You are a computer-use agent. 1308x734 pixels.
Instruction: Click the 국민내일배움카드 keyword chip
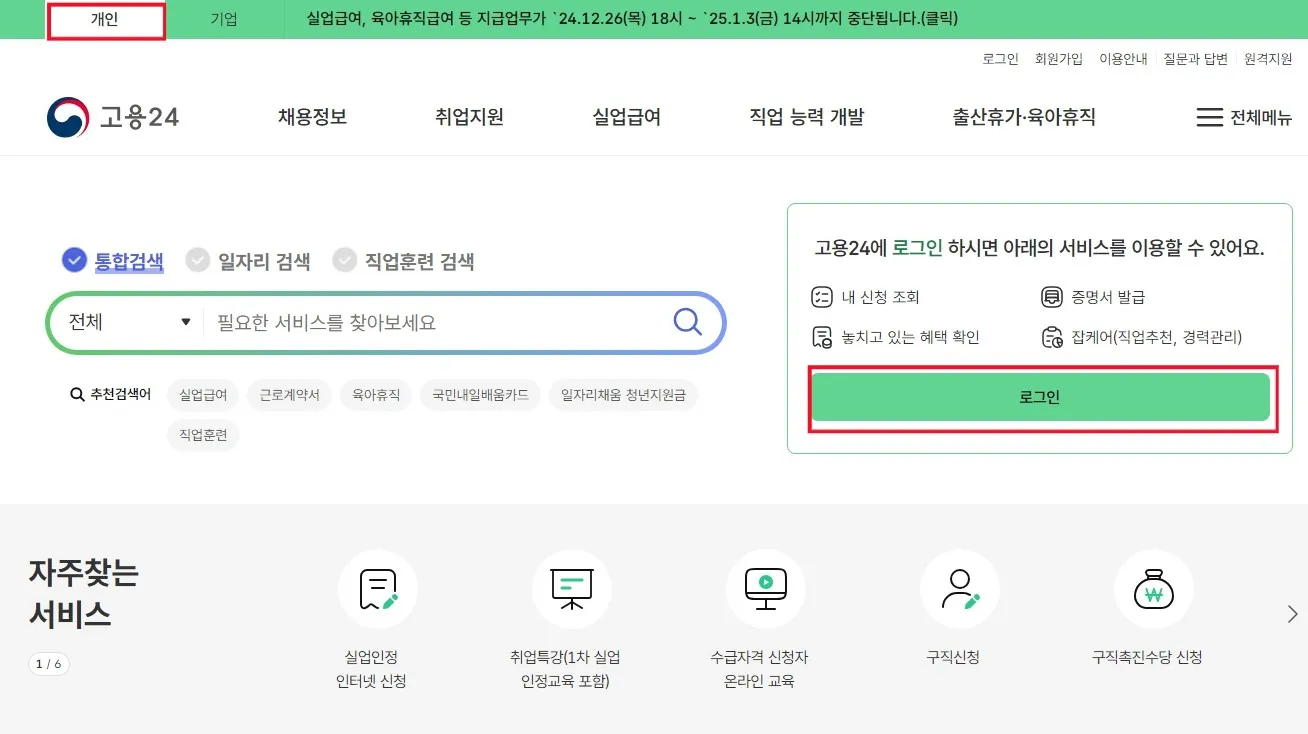[x=480, y=395]
